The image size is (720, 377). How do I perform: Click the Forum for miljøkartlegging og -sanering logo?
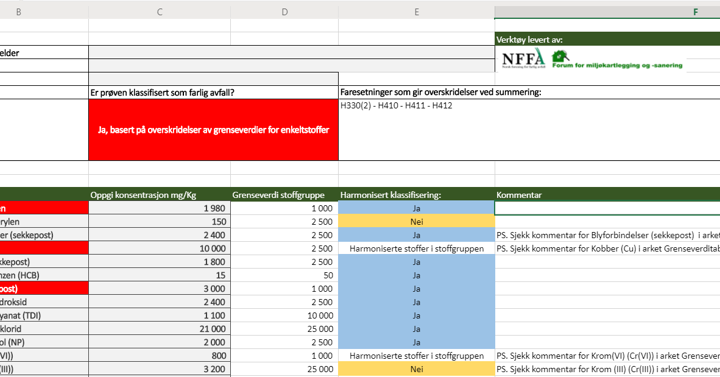(617, 60)
